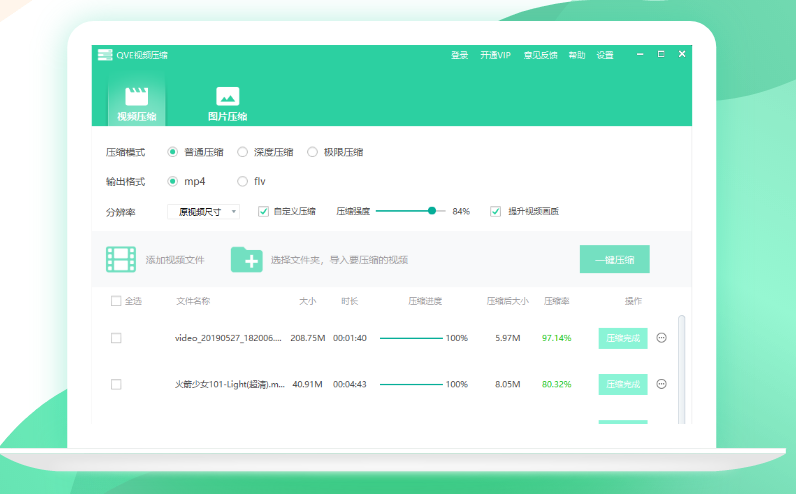The height and width of the screenshot is (494, 796).
Task: Click the 时长 column header
Action: click(x=350, y=301)
